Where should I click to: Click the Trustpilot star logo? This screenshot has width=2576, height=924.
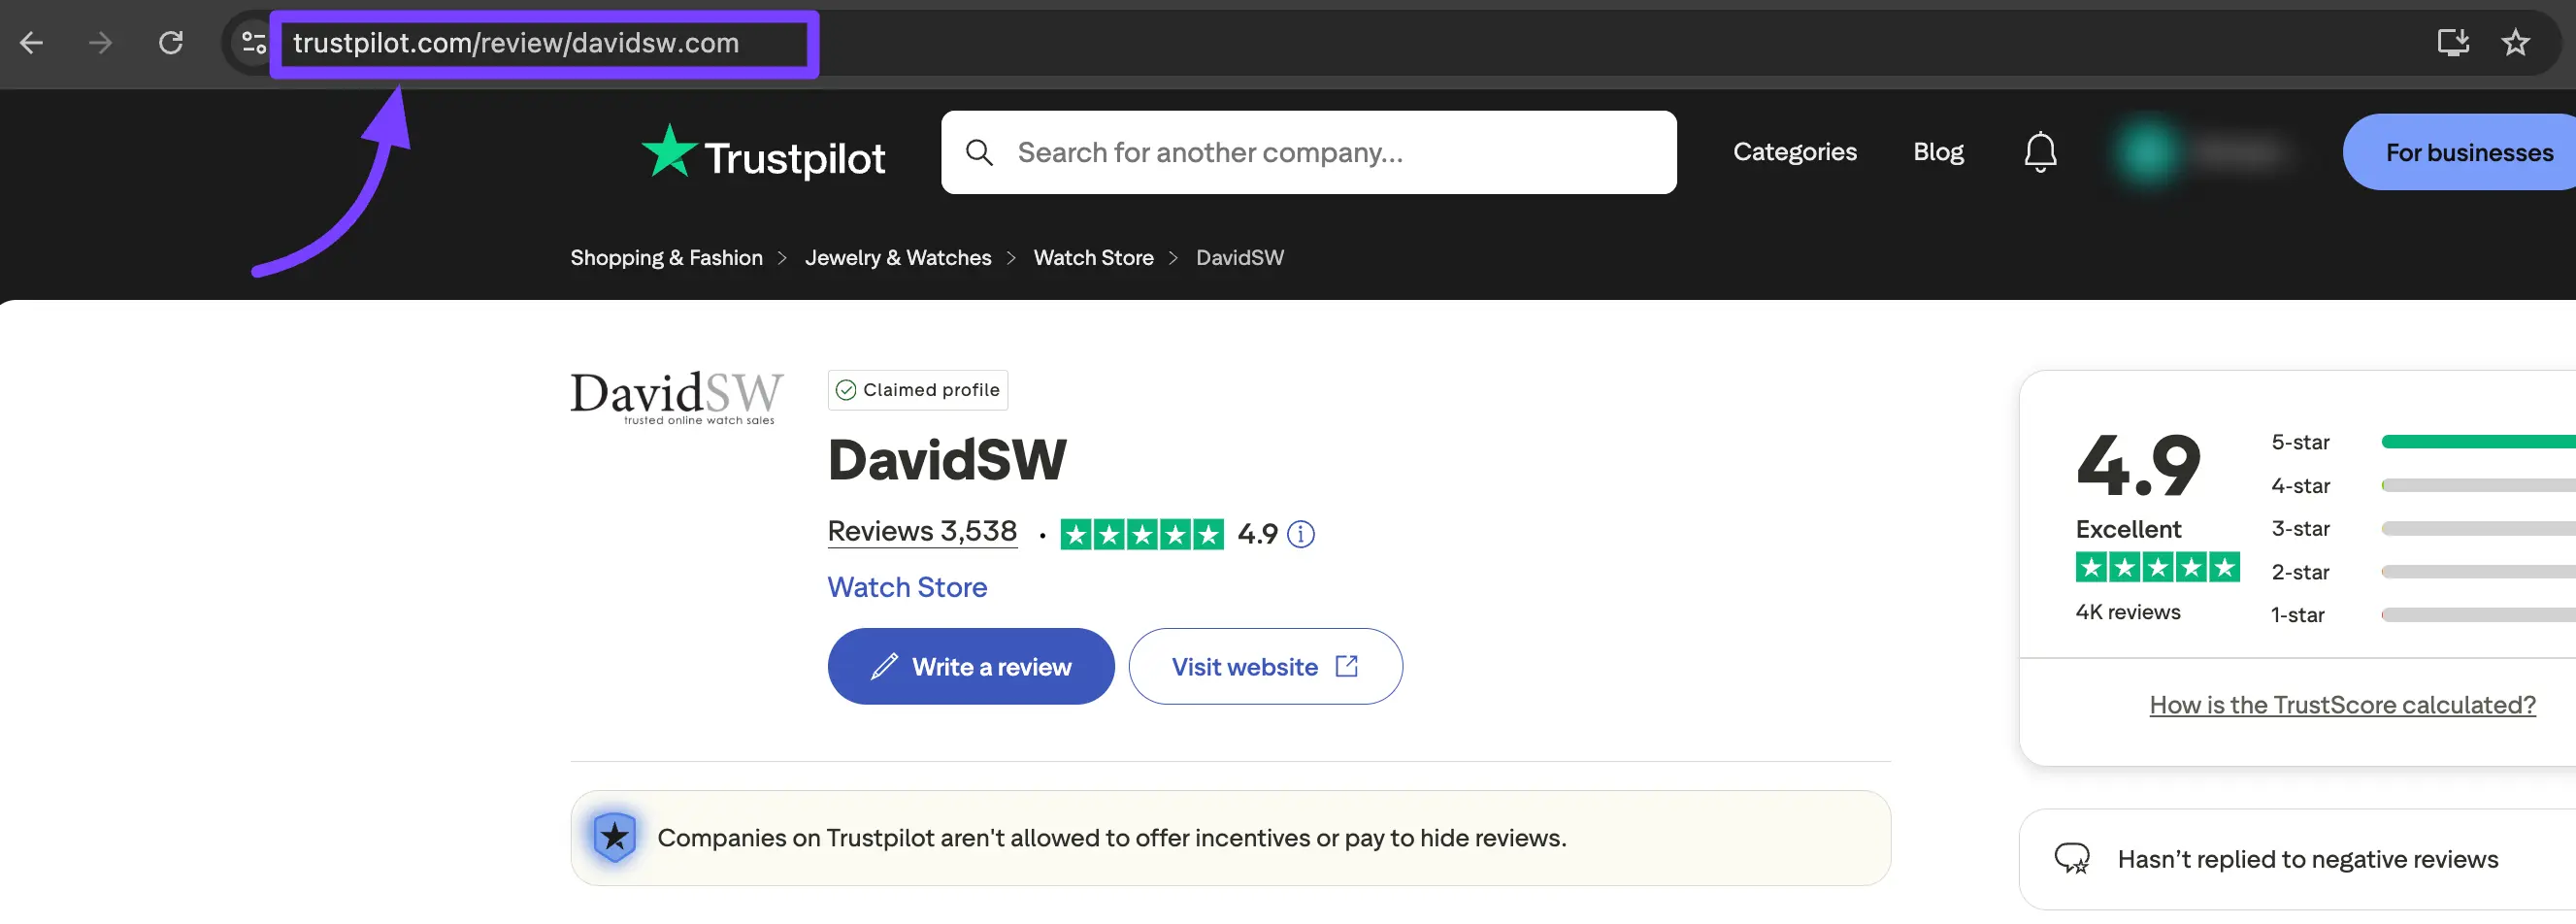click(669, 152)
